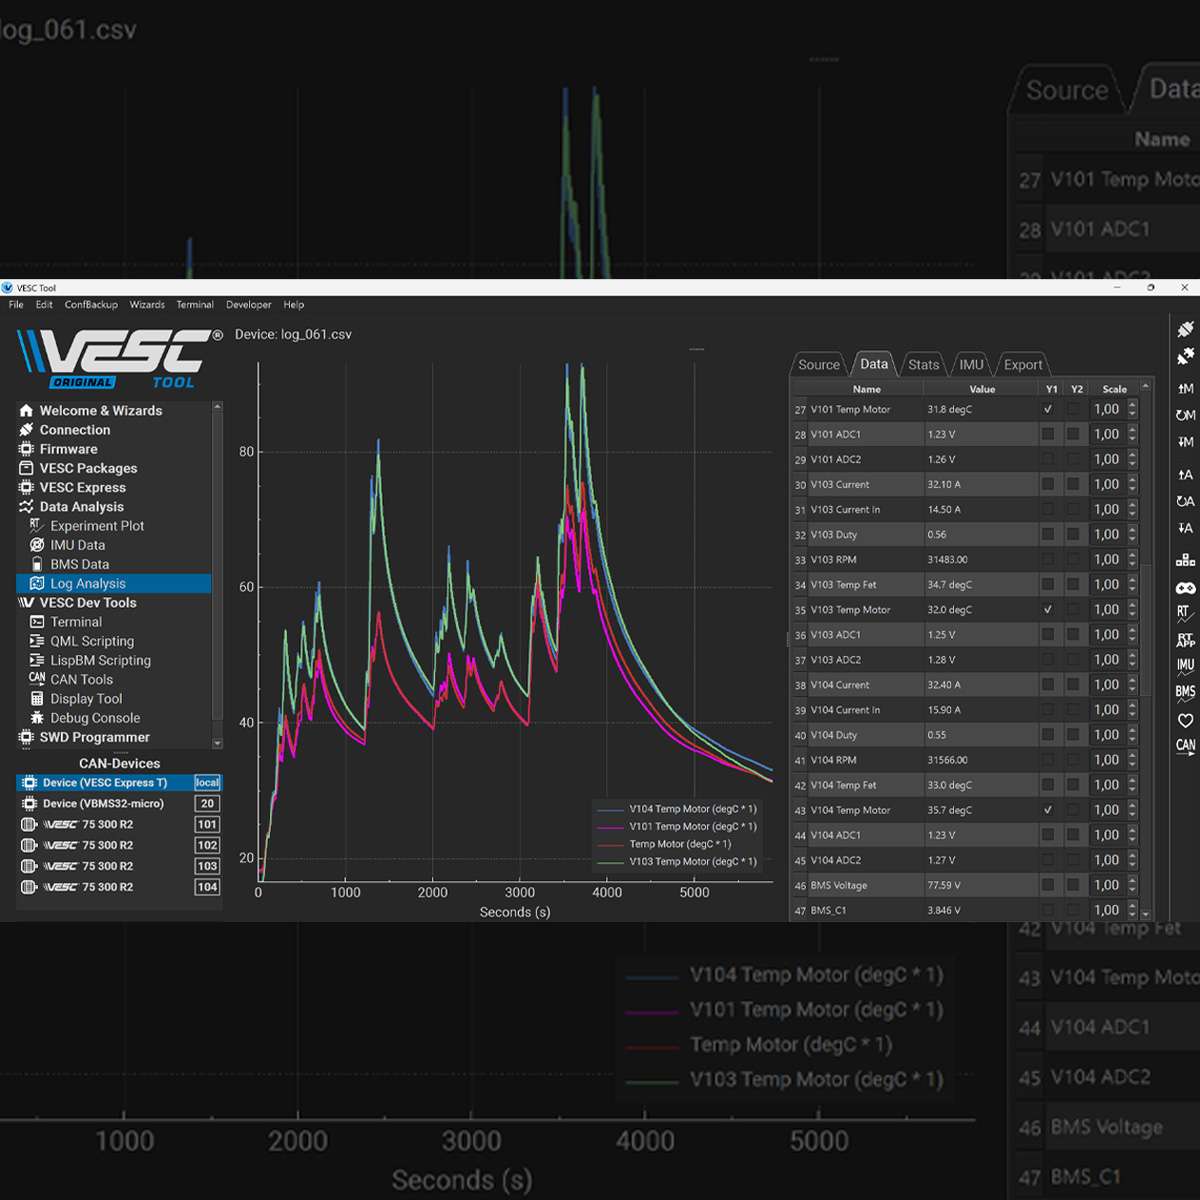This screenshot has height=1200, width=1200.
Task: Switch to the Stats tab
Action: coord(923,365)
